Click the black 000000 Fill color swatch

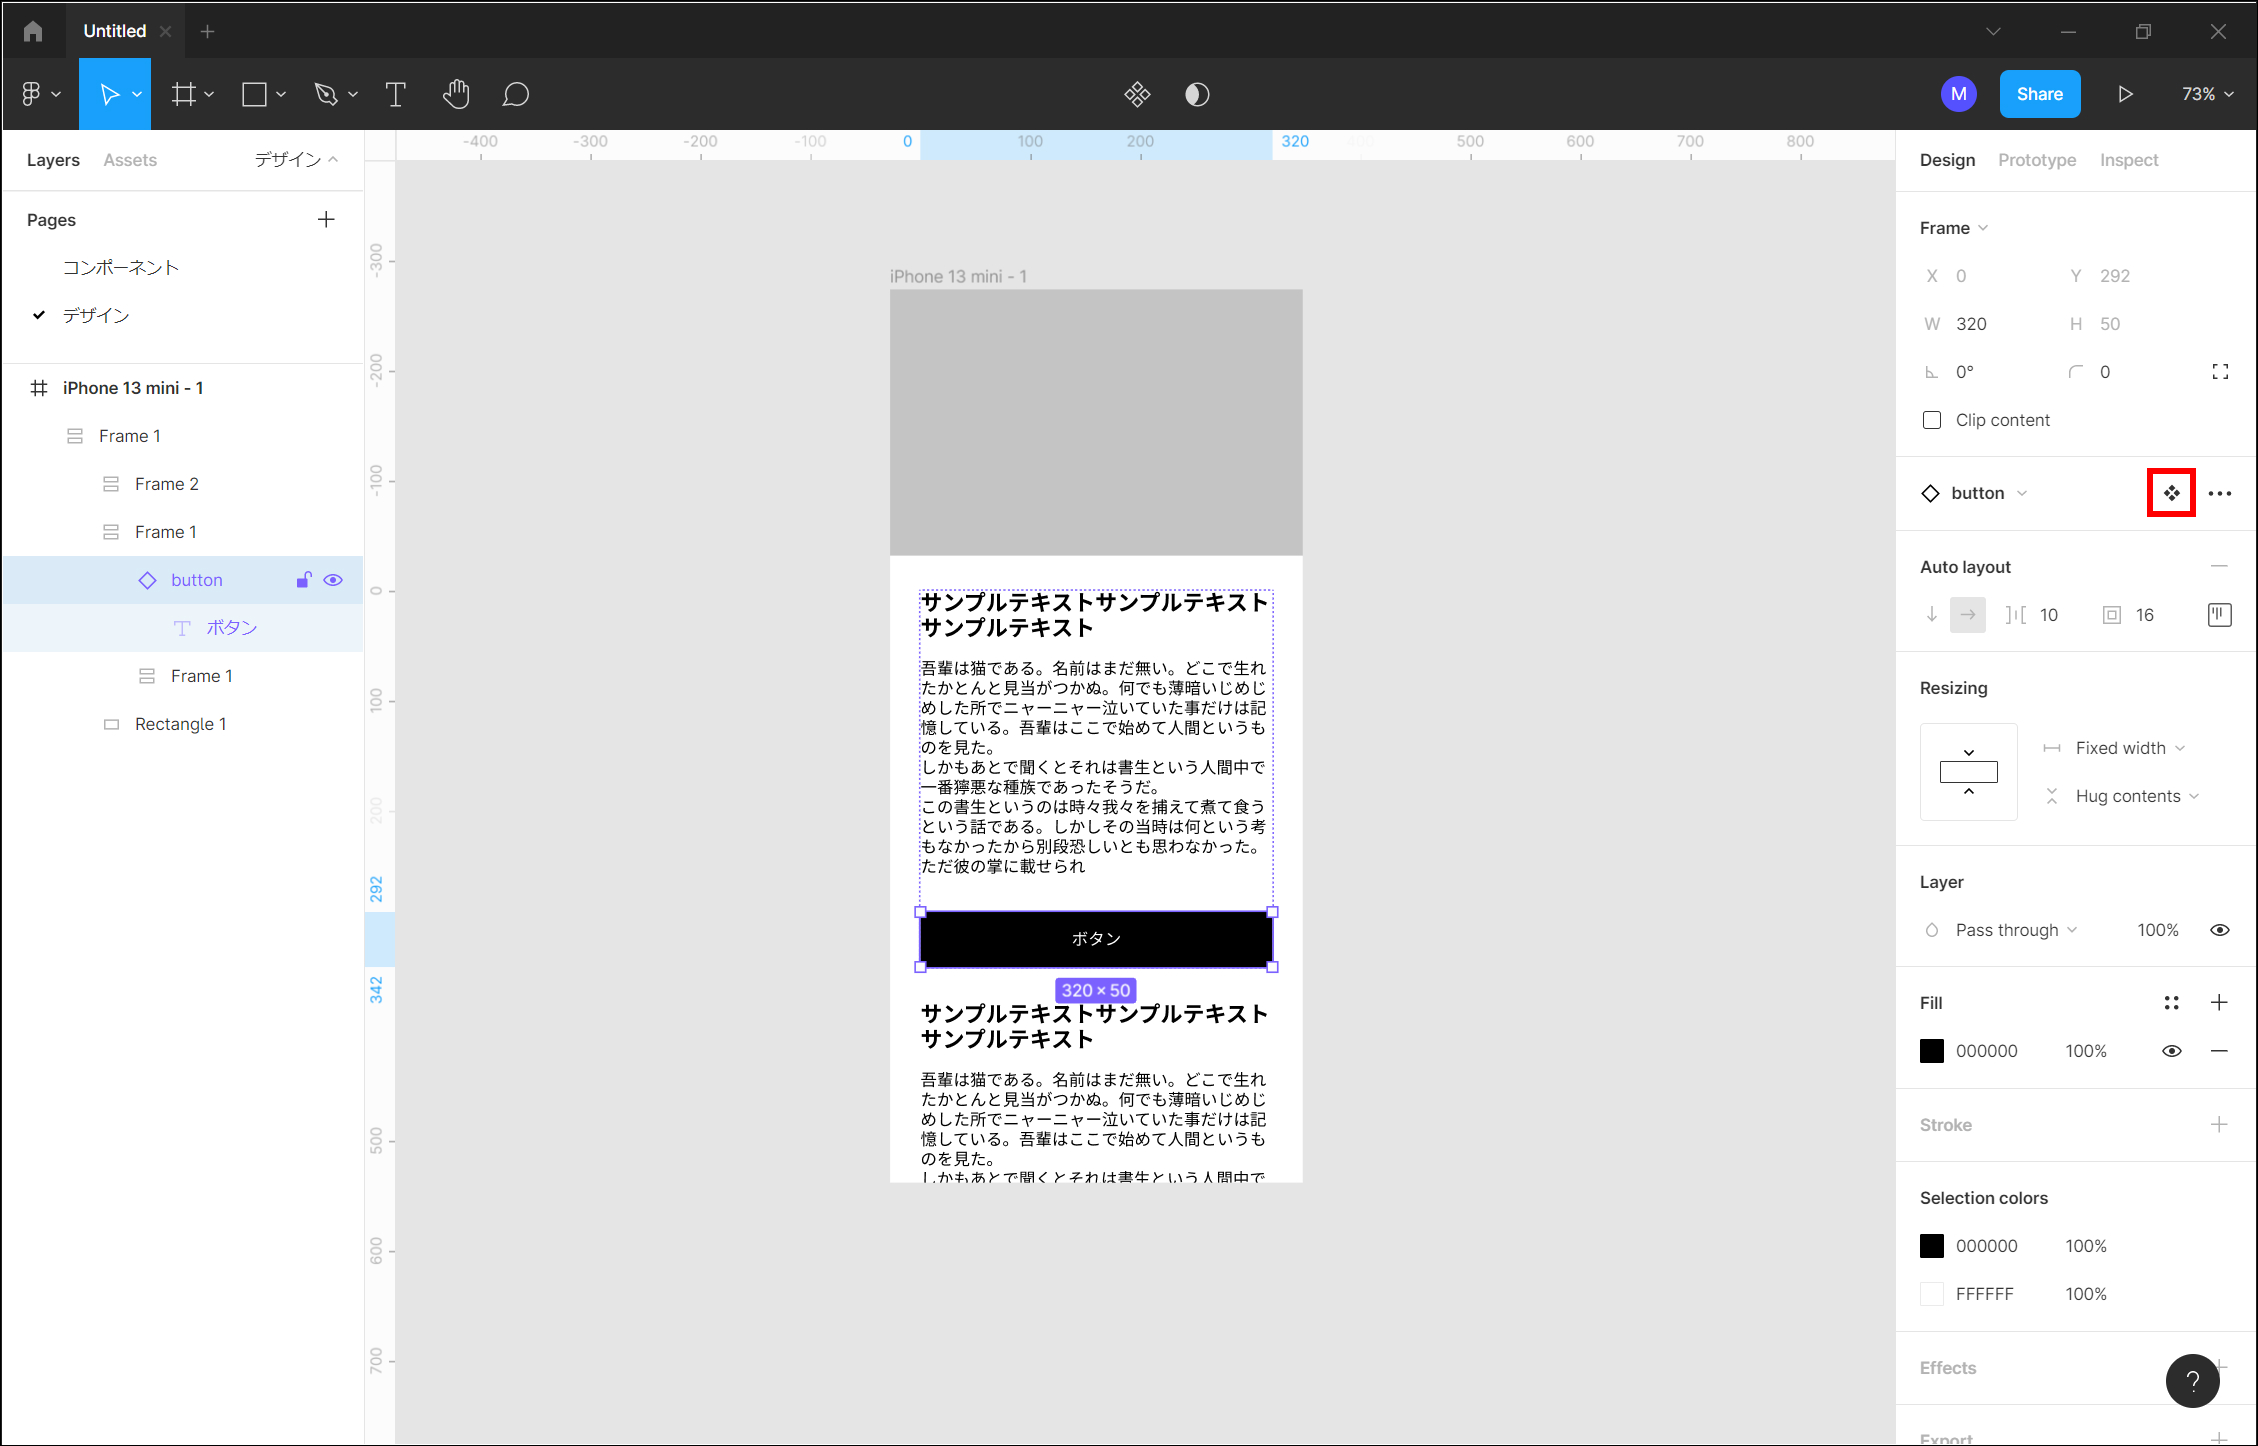[1932, 1051]
